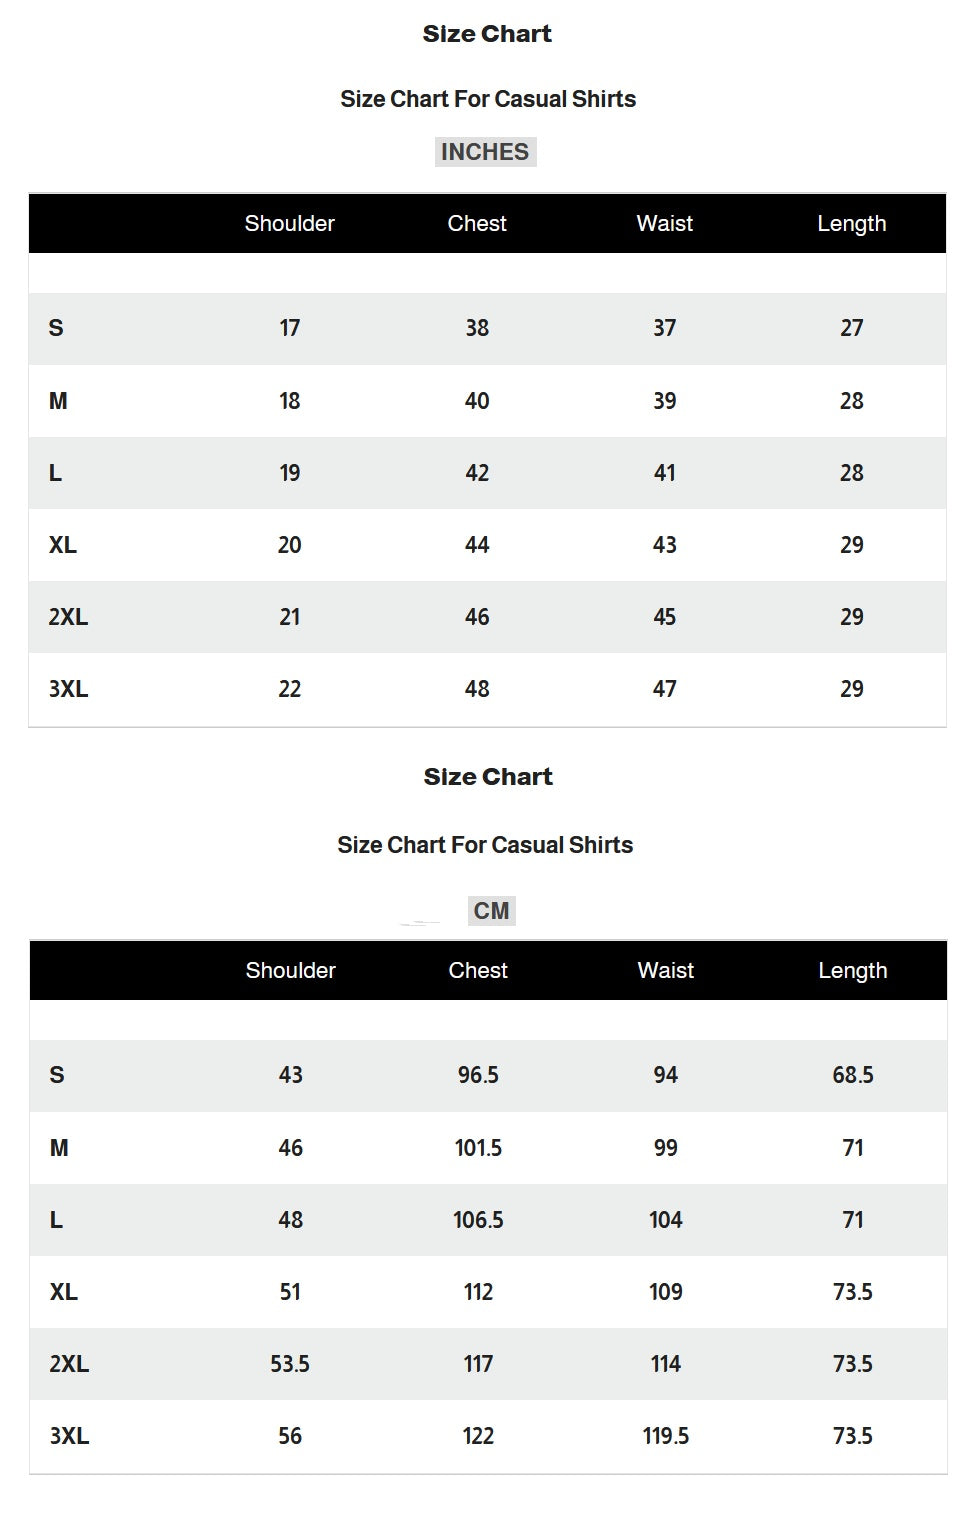Click the CM unit label
976x1532 pixels.
click(x=491, y=911)
